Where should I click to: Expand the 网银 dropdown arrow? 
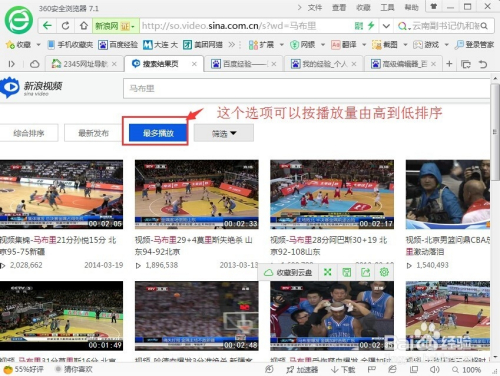click(323, 44)
